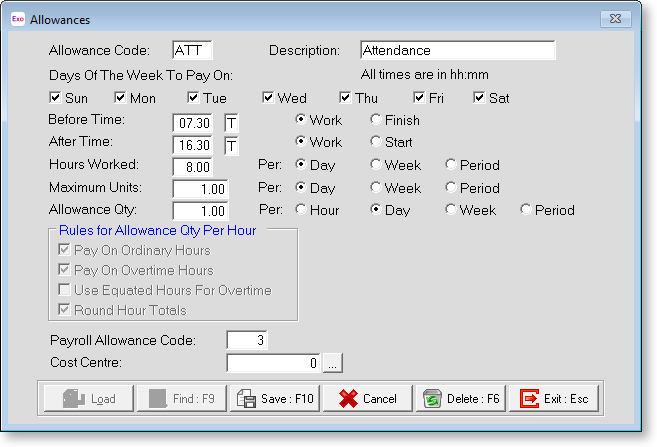Edit the Description text field

[456, 50]
